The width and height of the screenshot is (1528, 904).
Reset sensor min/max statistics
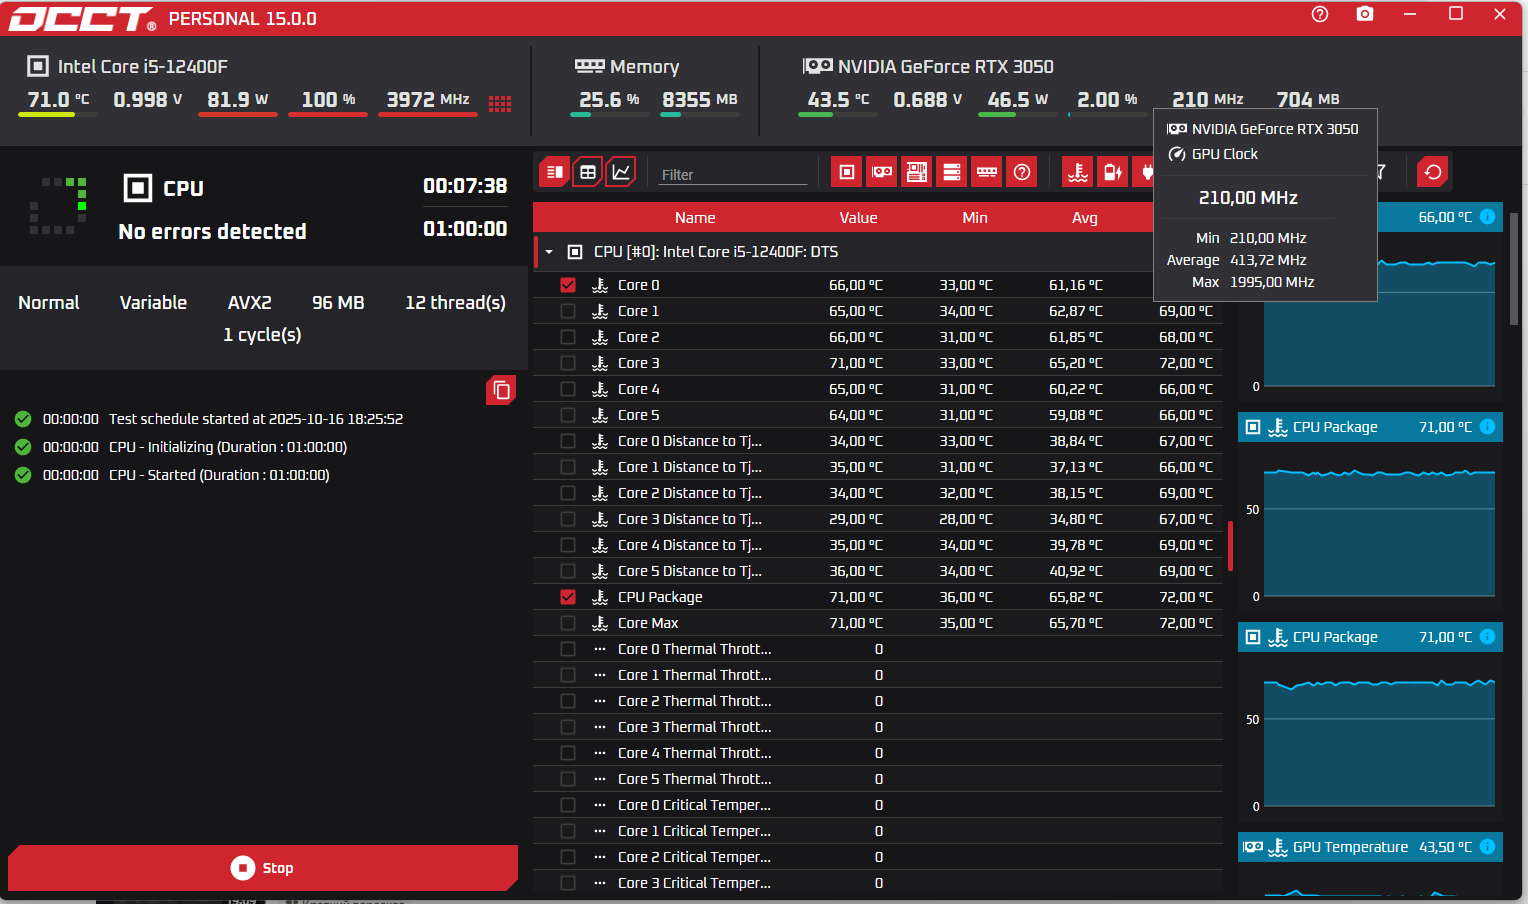coord(1432,172)
